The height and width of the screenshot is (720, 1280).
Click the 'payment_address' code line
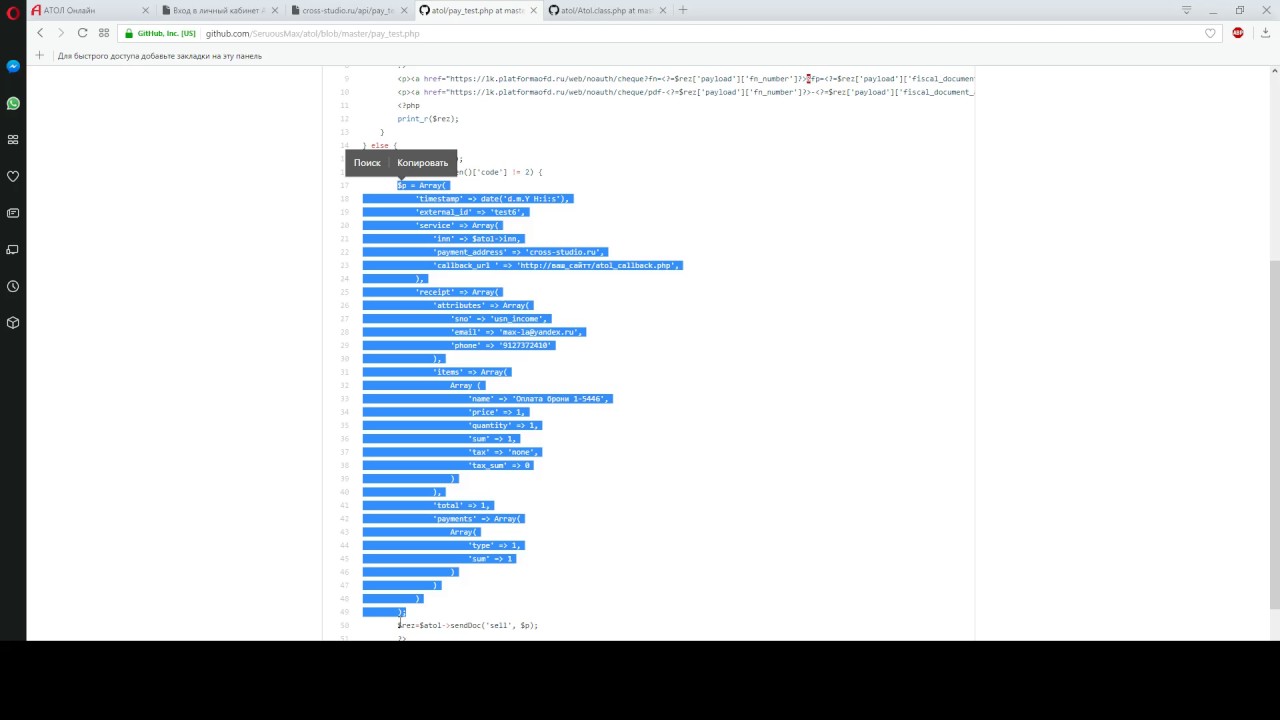pyautogui.click(x=520, y=252)
